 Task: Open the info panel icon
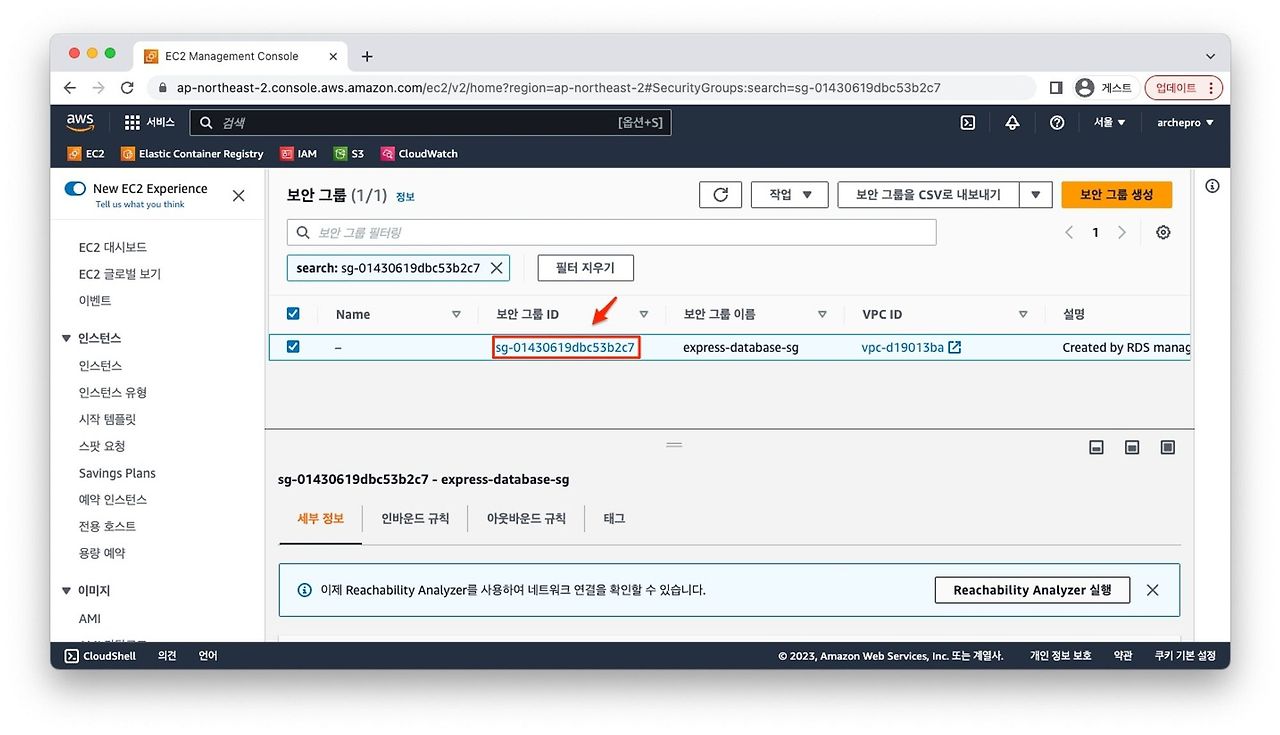click(x=1212, y=186)
